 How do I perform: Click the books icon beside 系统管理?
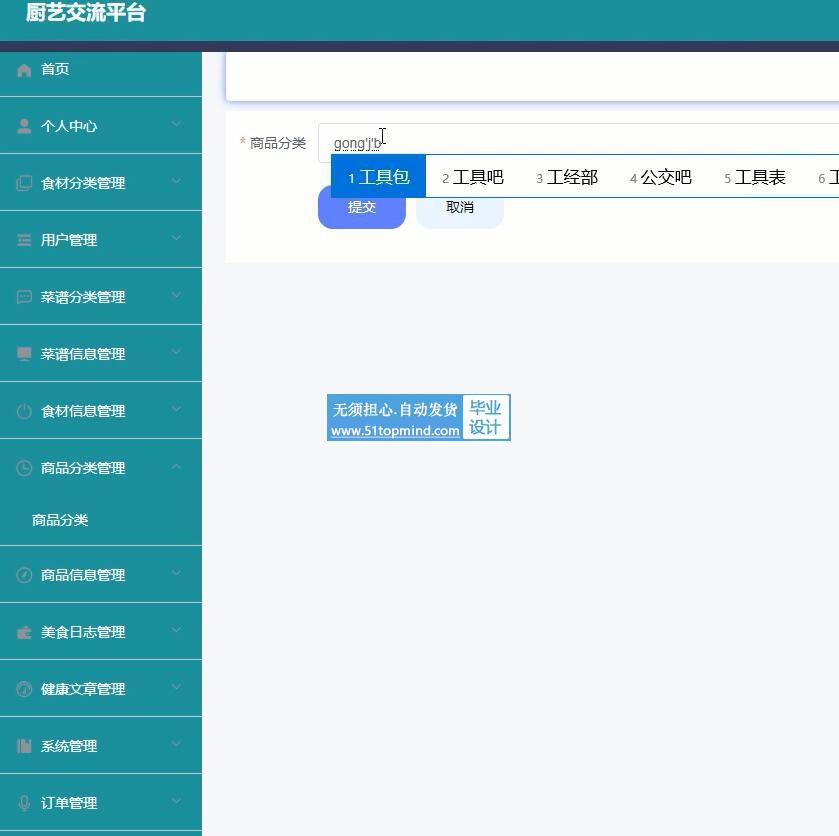(24, 746)
